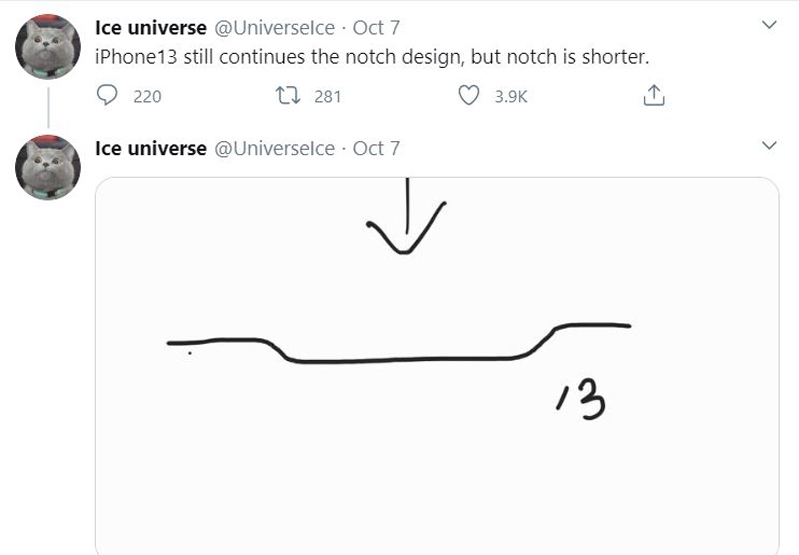
Task: Open the first tweet's cat avatar profile
Action: [x=49, y=46]
